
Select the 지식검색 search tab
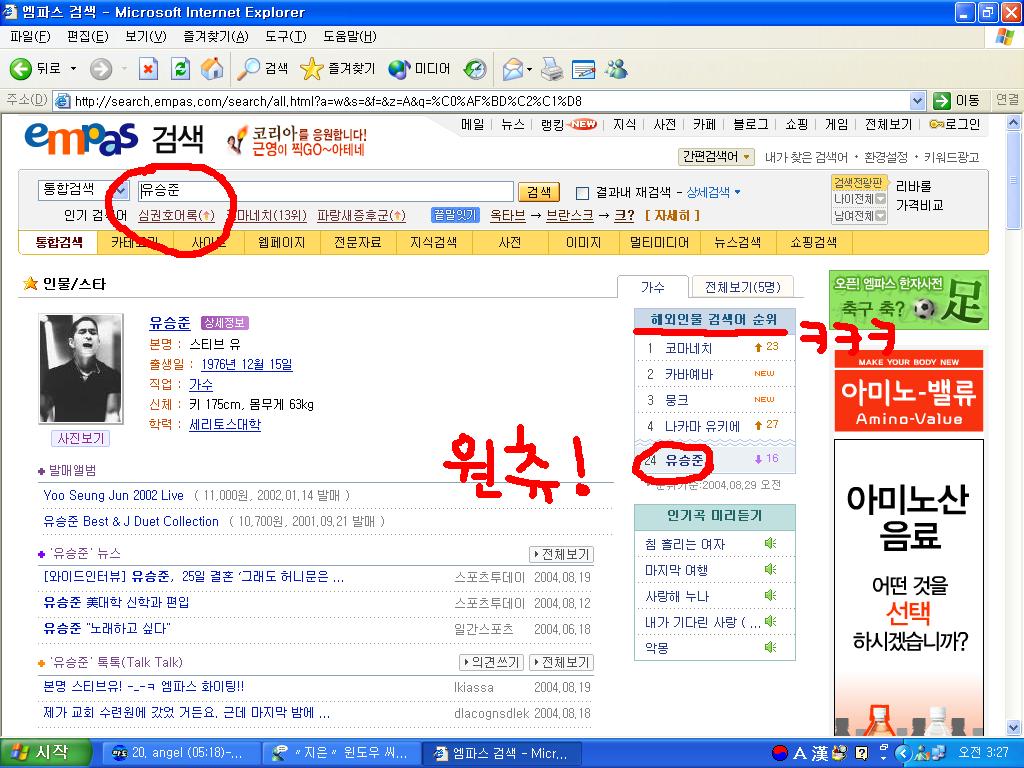click(433, 242)
